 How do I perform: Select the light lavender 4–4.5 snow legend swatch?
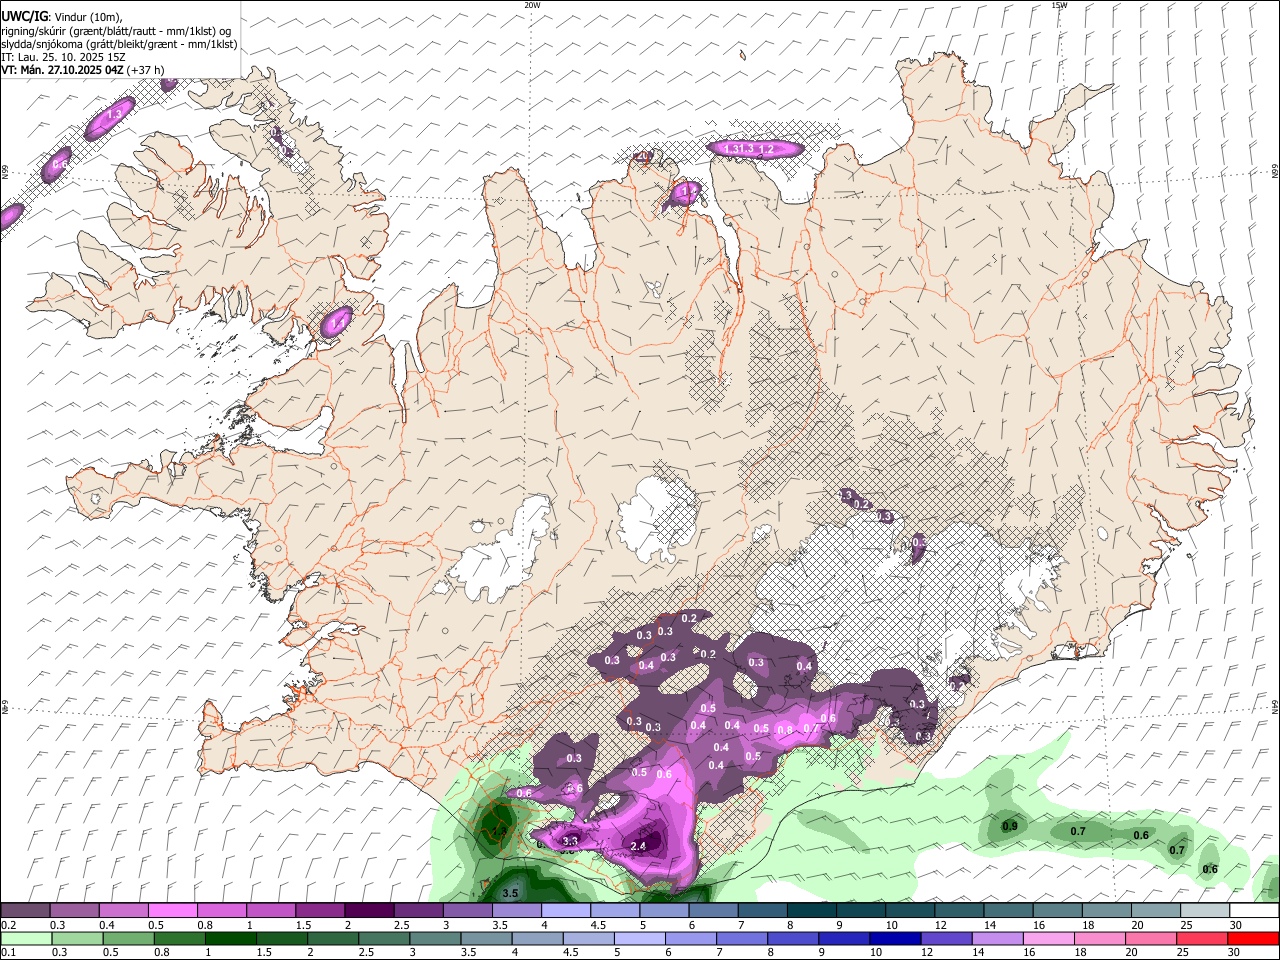pyautogui.click(x=565, y=911)
